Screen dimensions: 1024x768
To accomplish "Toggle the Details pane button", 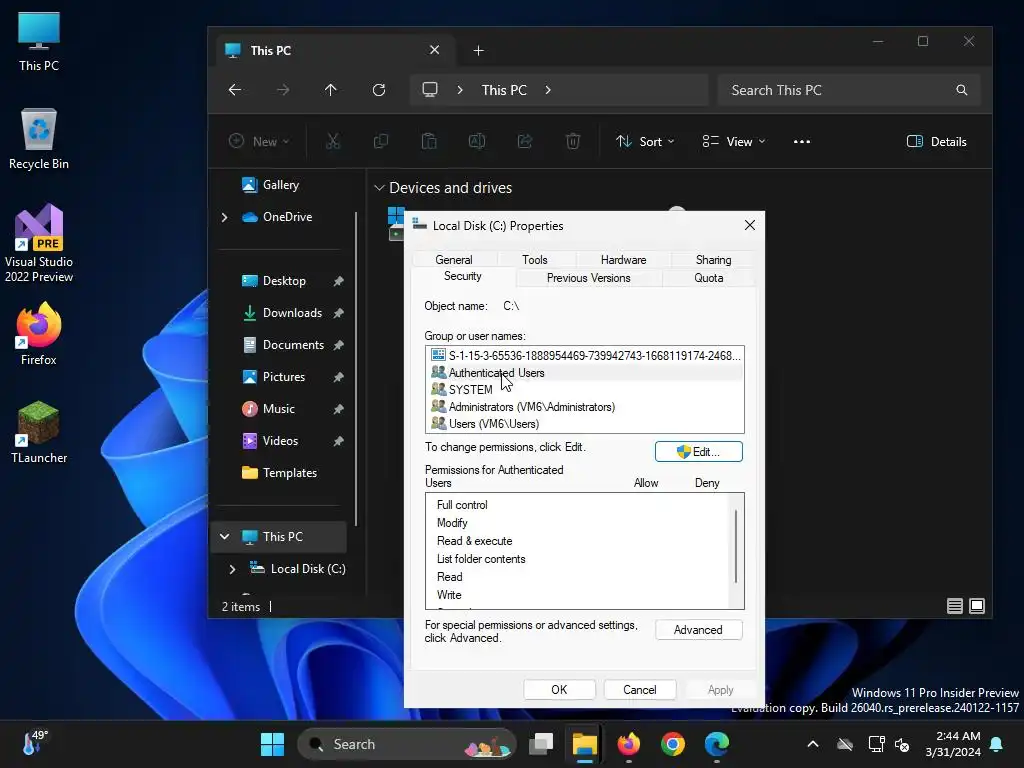I will click(x=937, y=142).
